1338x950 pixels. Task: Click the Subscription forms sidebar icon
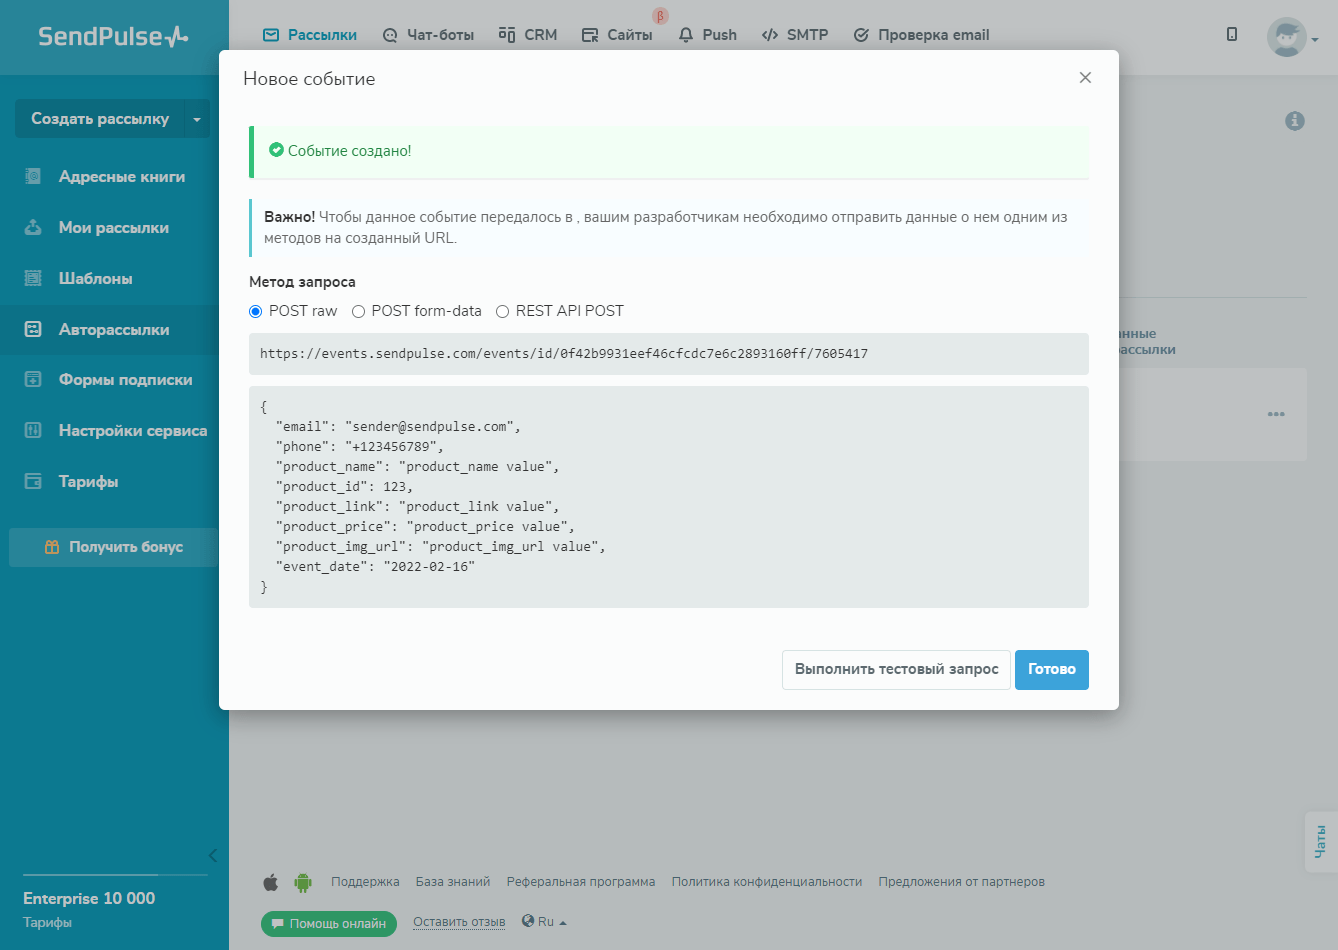33,380
